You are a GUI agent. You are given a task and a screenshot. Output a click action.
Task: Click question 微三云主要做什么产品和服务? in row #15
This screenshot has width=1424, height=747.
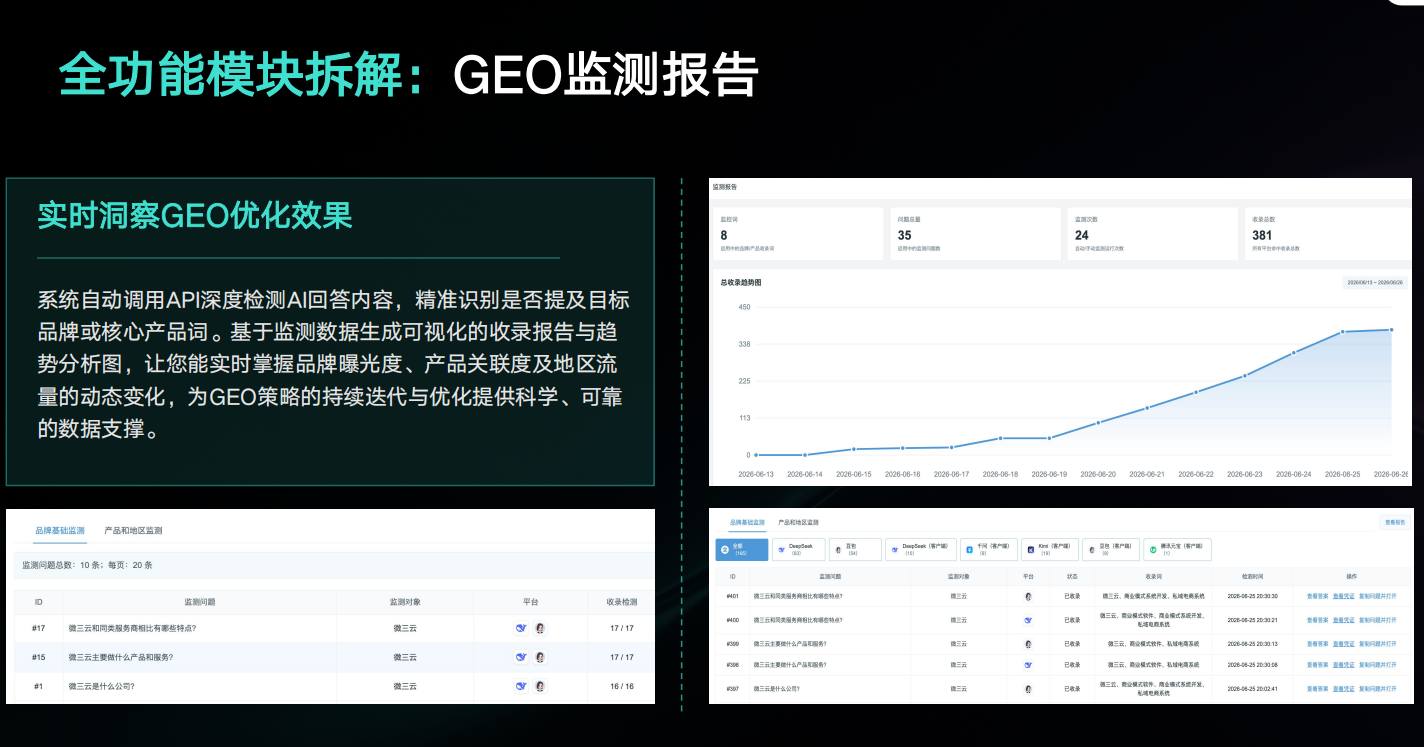click(121, 657)
